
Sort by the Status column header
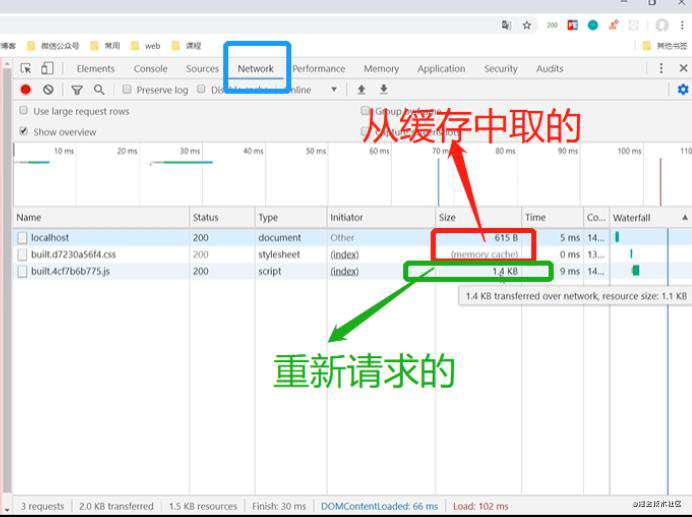click(x=222, y=217)
